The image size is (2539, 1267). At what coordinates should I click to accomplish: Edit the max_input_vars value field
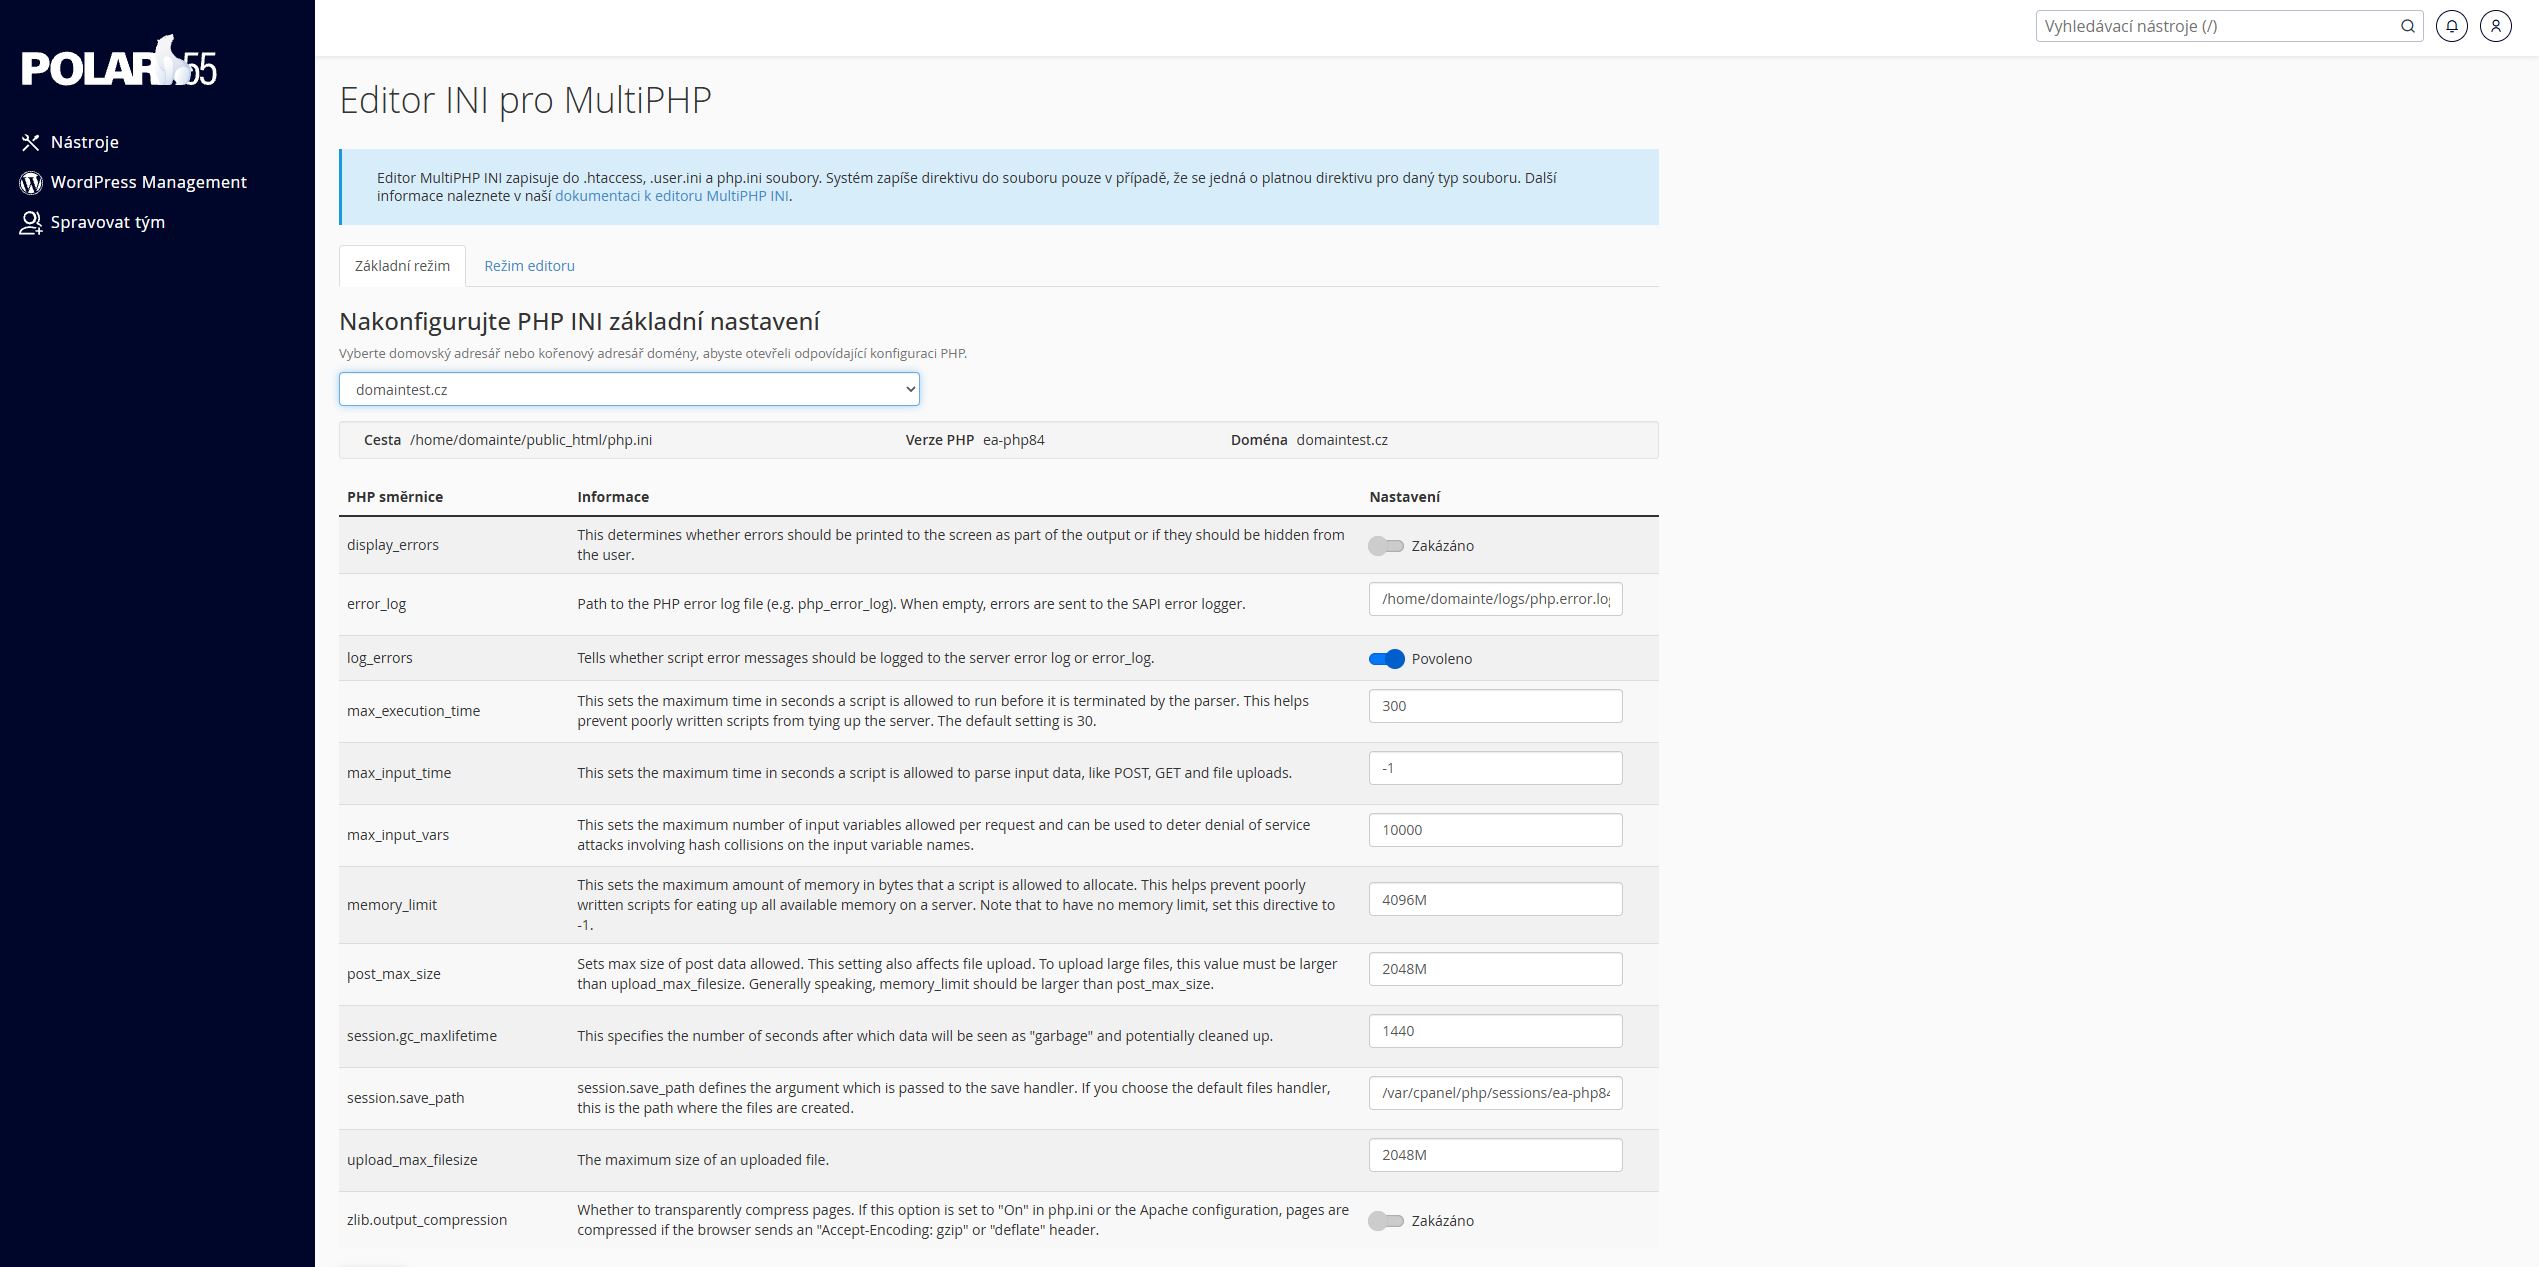[1495, 830]
